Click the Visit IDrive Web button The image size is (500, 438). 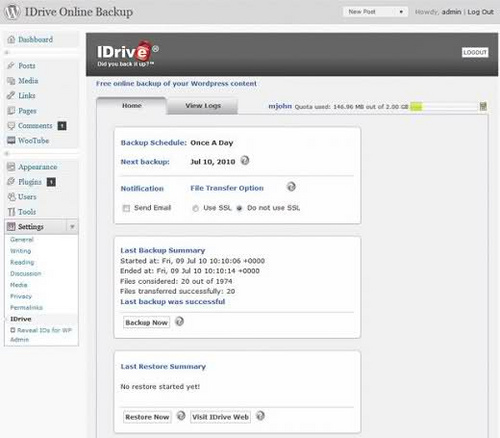pyautogui.click(x=220, y=417)
